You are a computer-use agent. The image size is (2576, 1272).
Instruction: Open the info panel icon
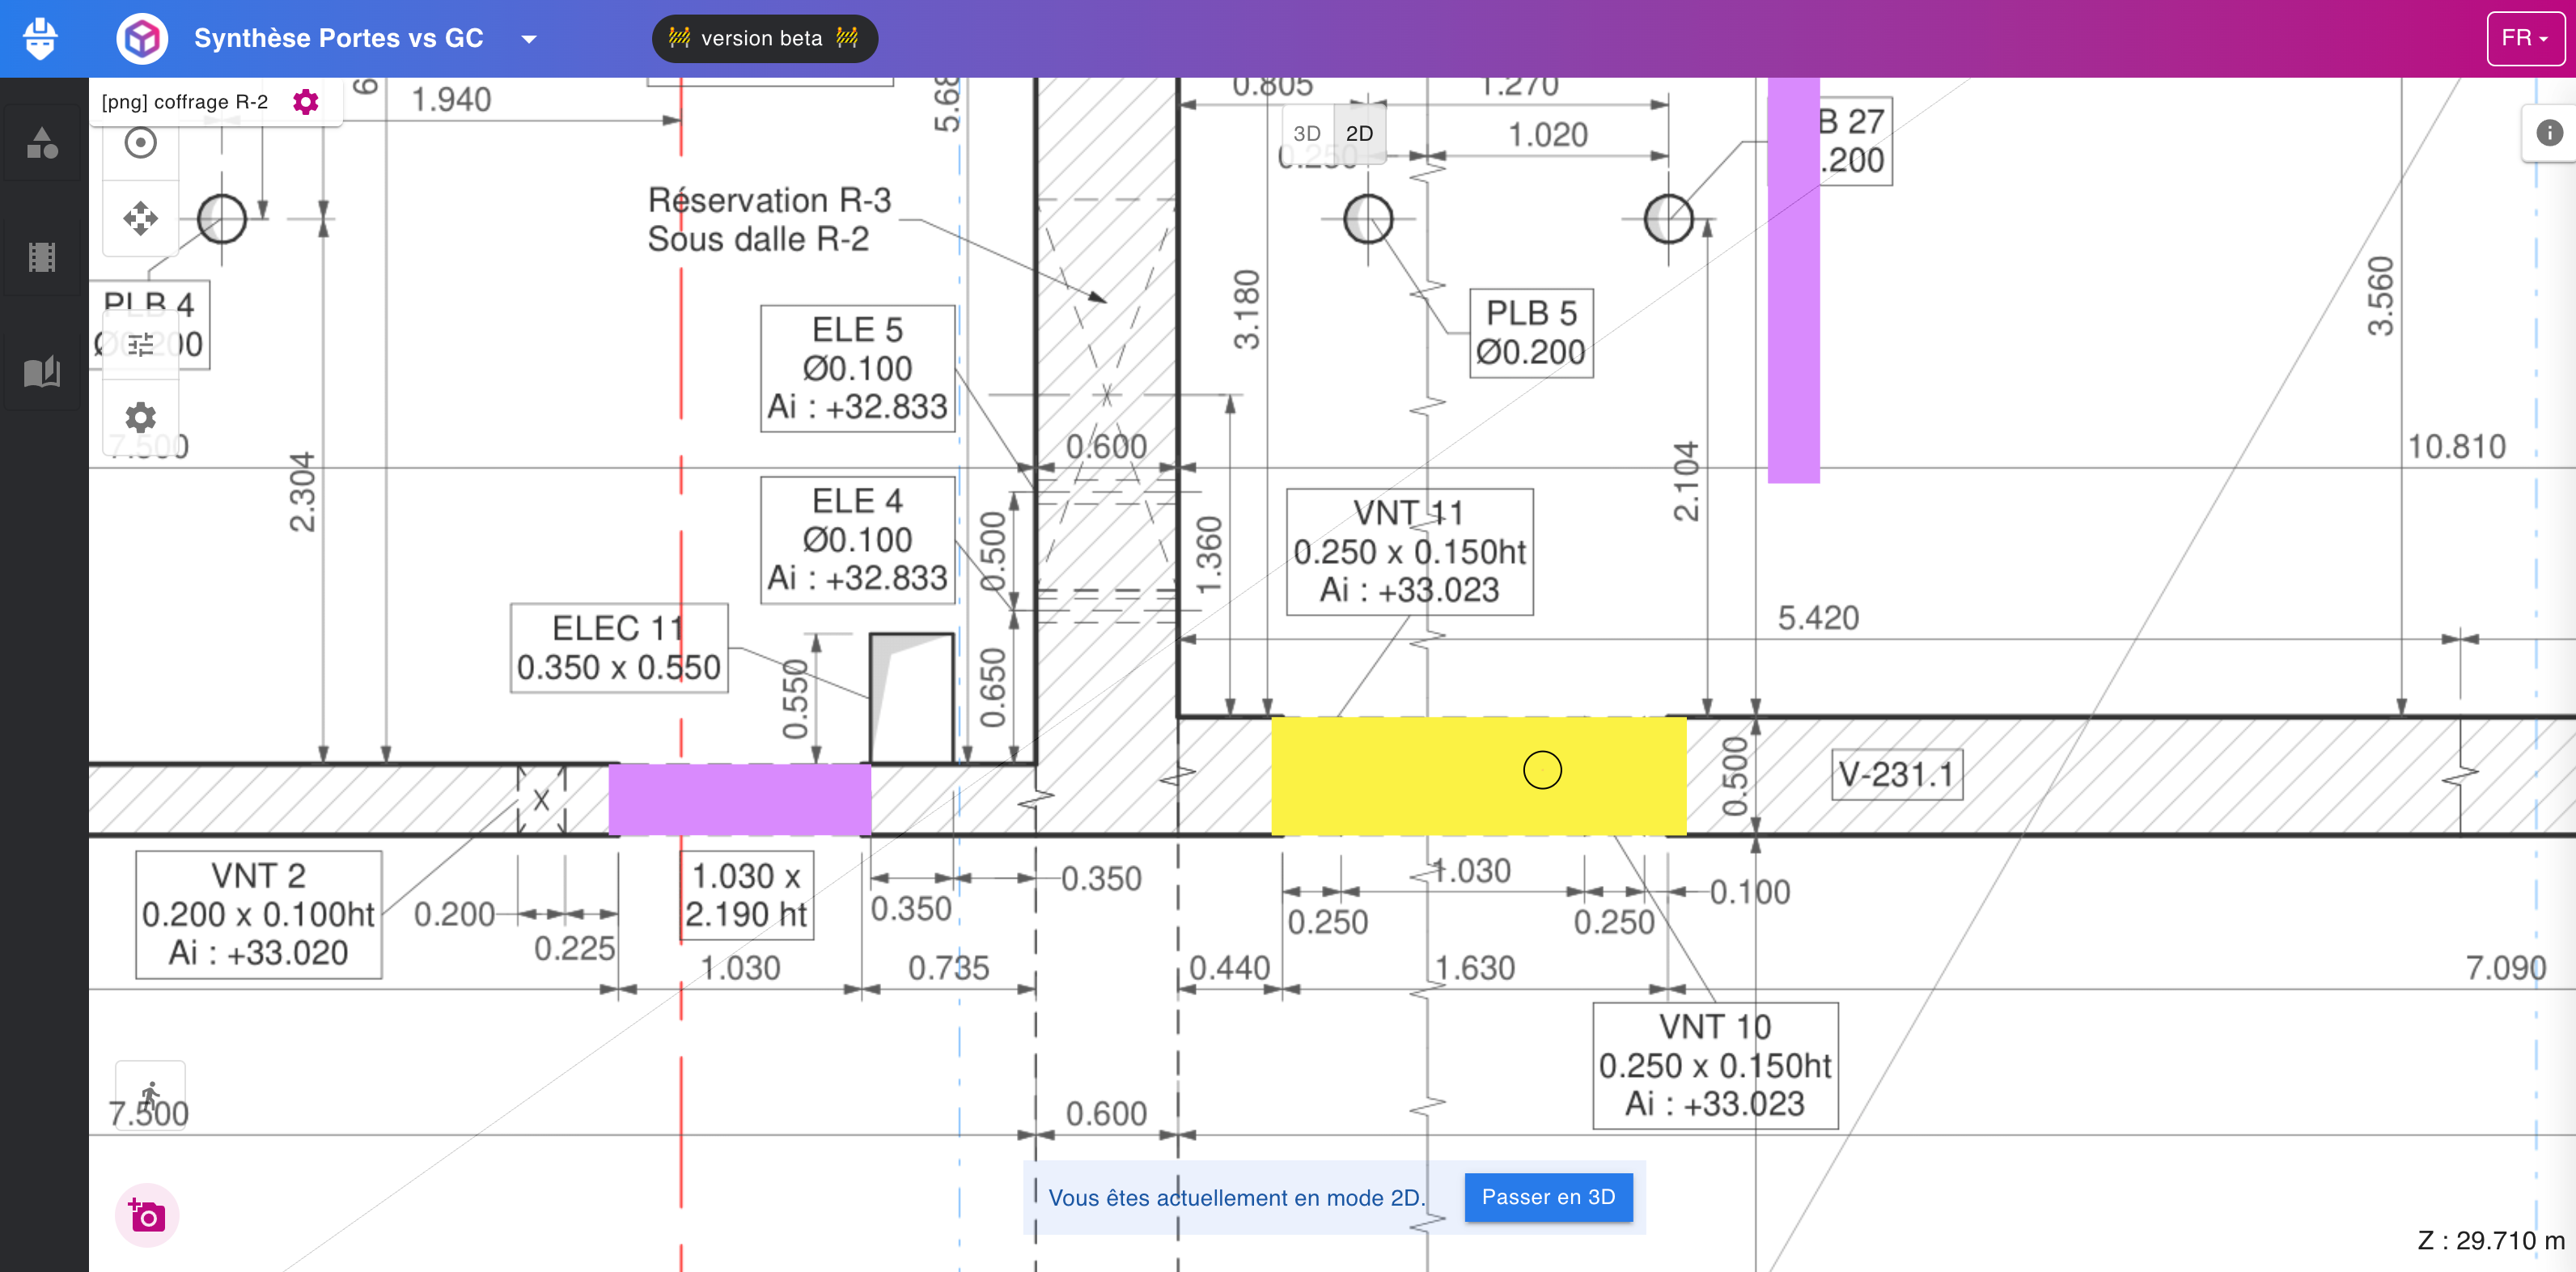coord(2549,132)
